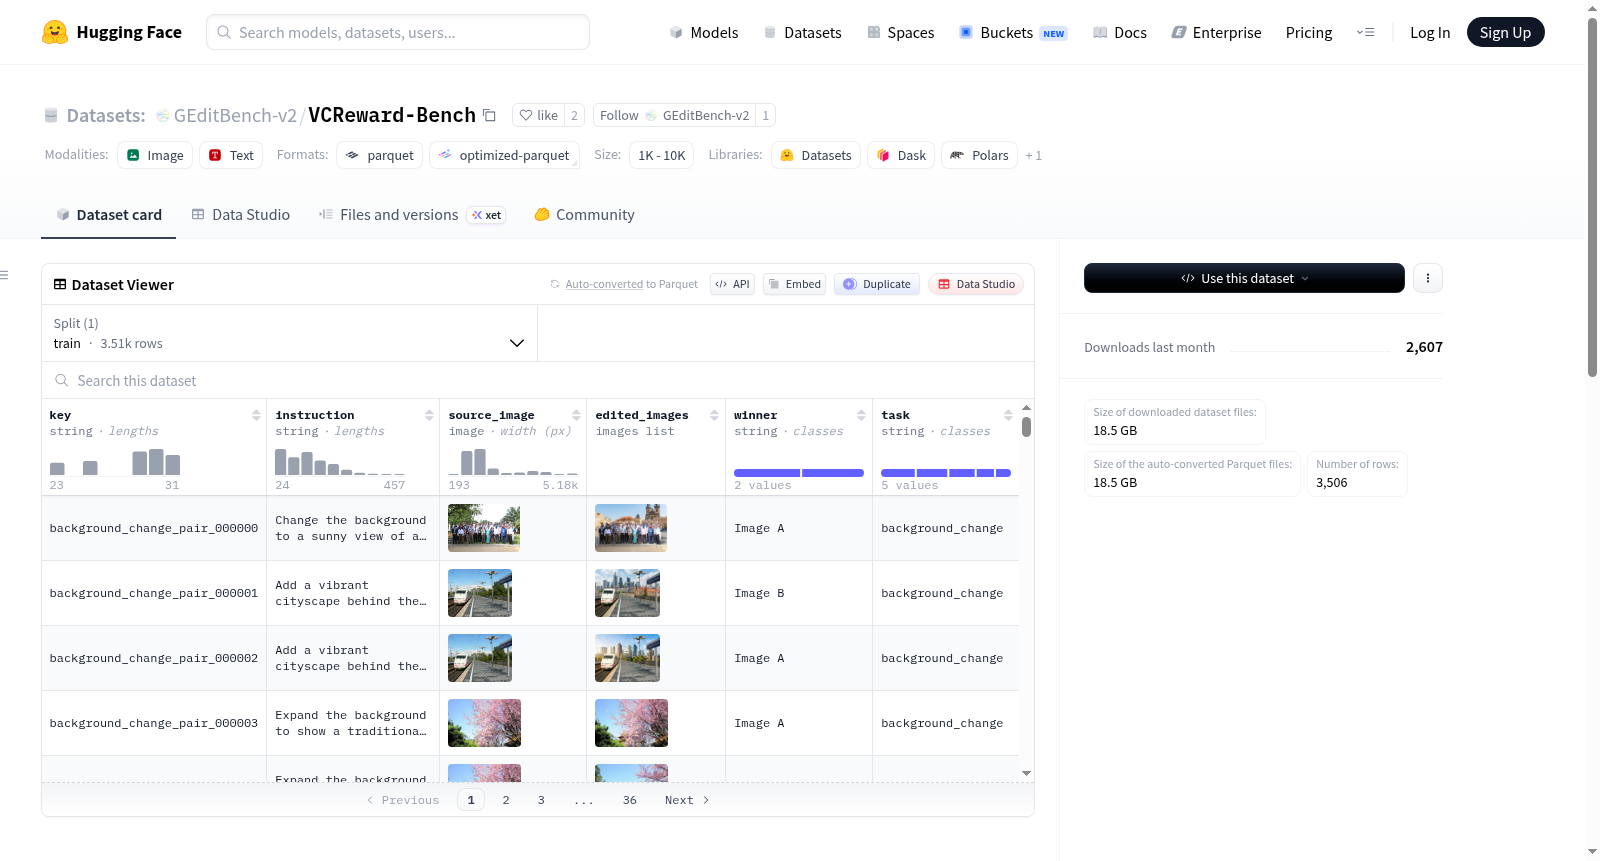This screenshot has height=861, width=1600.
Task: Click the Log In link
Action: tap(1430, 32)
